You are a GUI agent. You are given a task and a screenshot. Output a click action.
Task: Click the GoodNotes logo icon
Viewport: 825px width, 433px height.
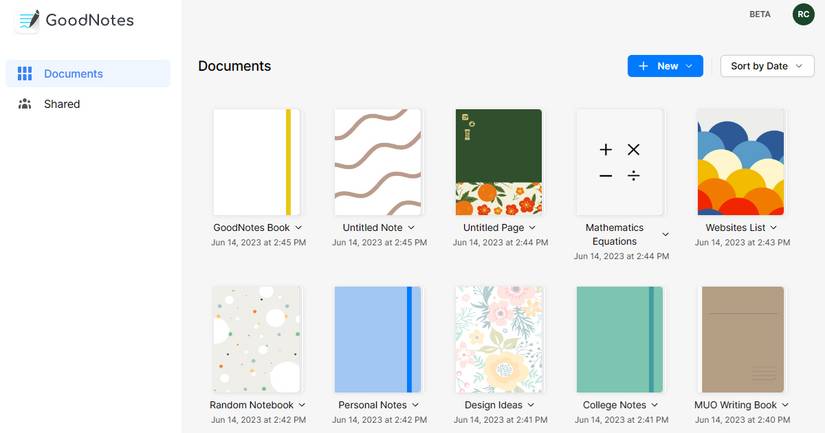pos(28,21)
